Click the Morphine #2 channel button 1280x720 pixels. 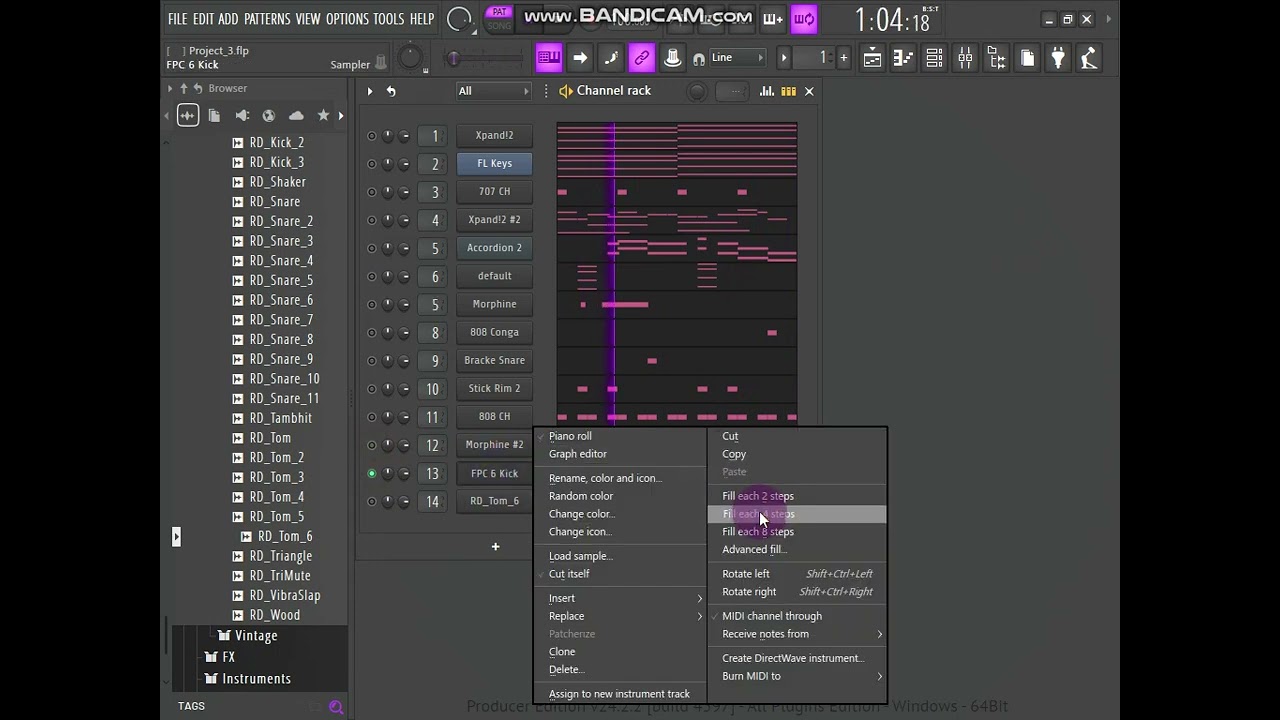pos(494,445)
